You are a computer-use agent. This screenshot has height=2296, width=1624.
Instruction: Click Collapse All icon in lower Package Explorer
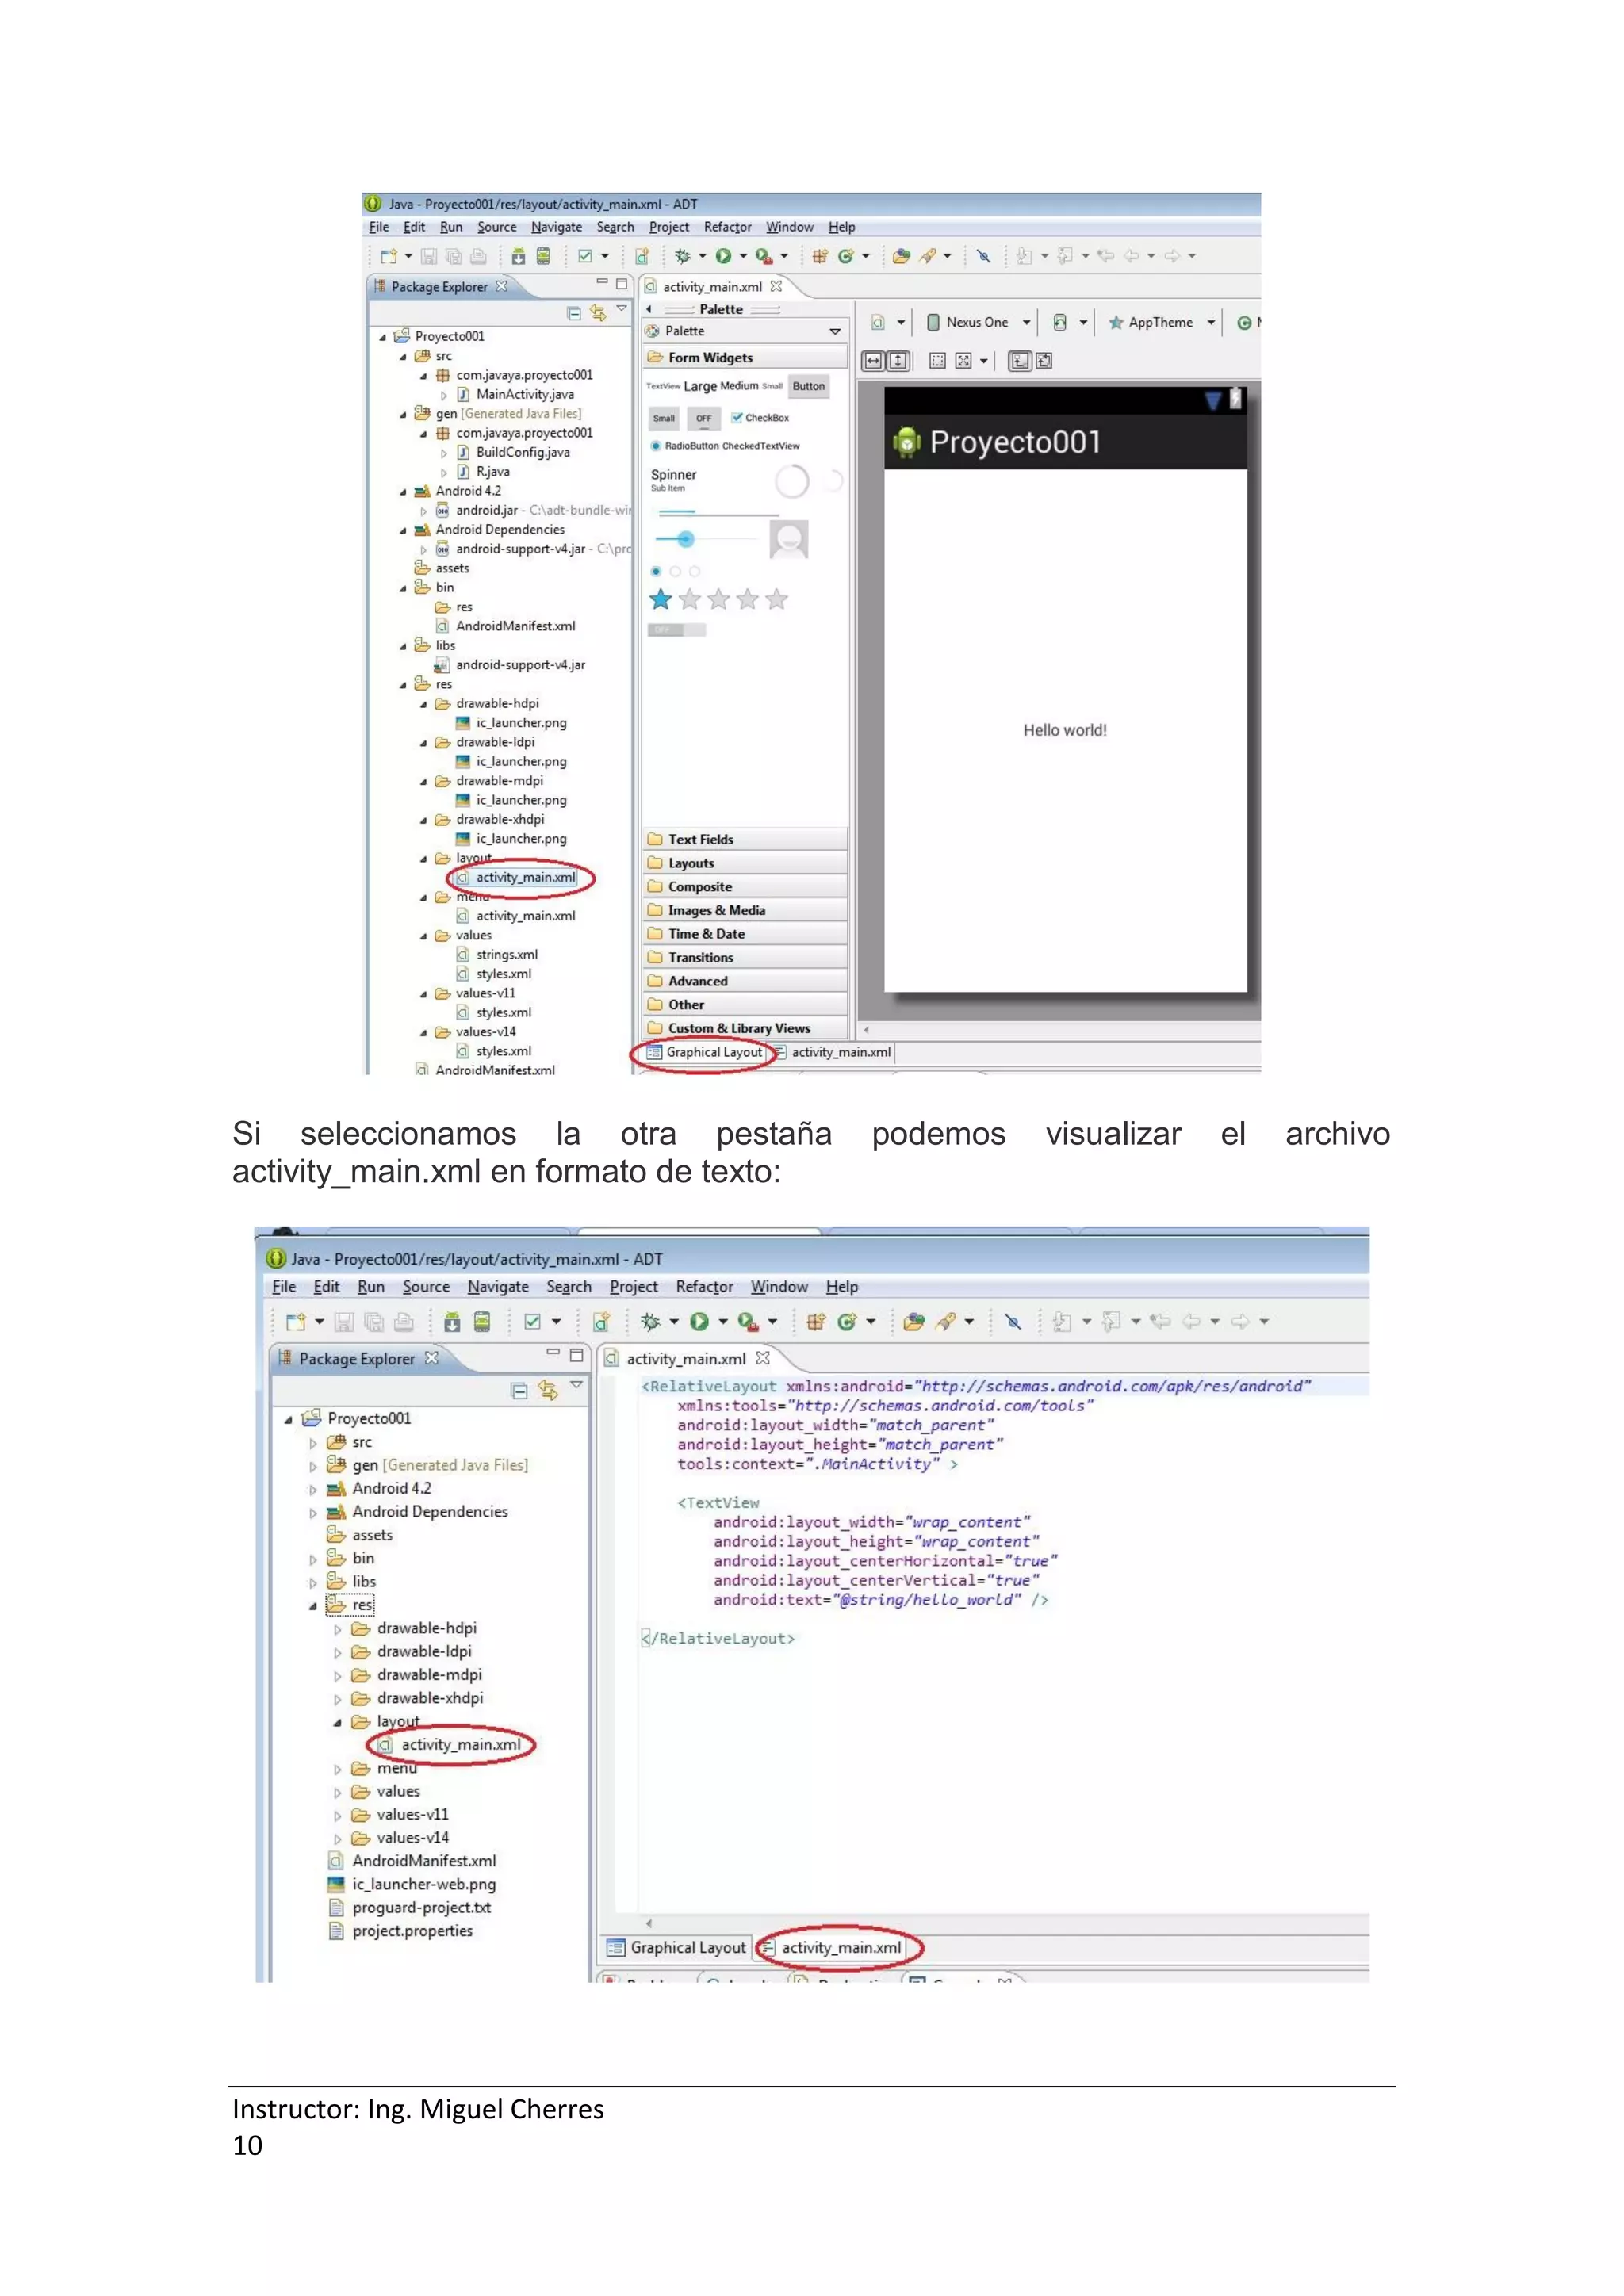point(519,1390)
